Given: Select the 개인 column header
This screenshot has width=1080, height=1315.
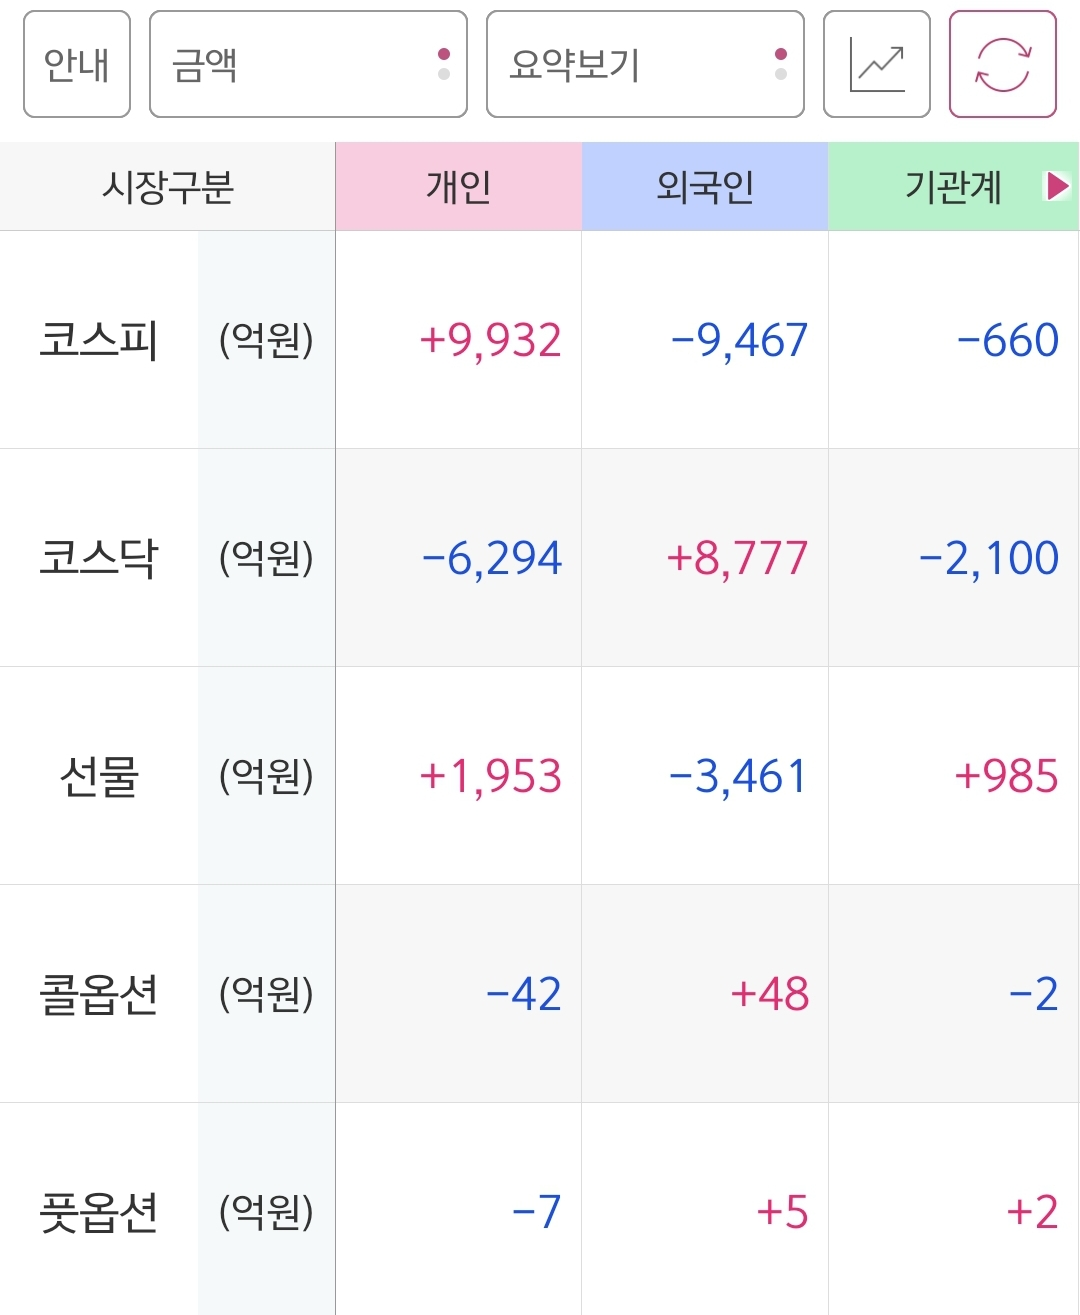Looking at the screenshot, I should (459, 187).
